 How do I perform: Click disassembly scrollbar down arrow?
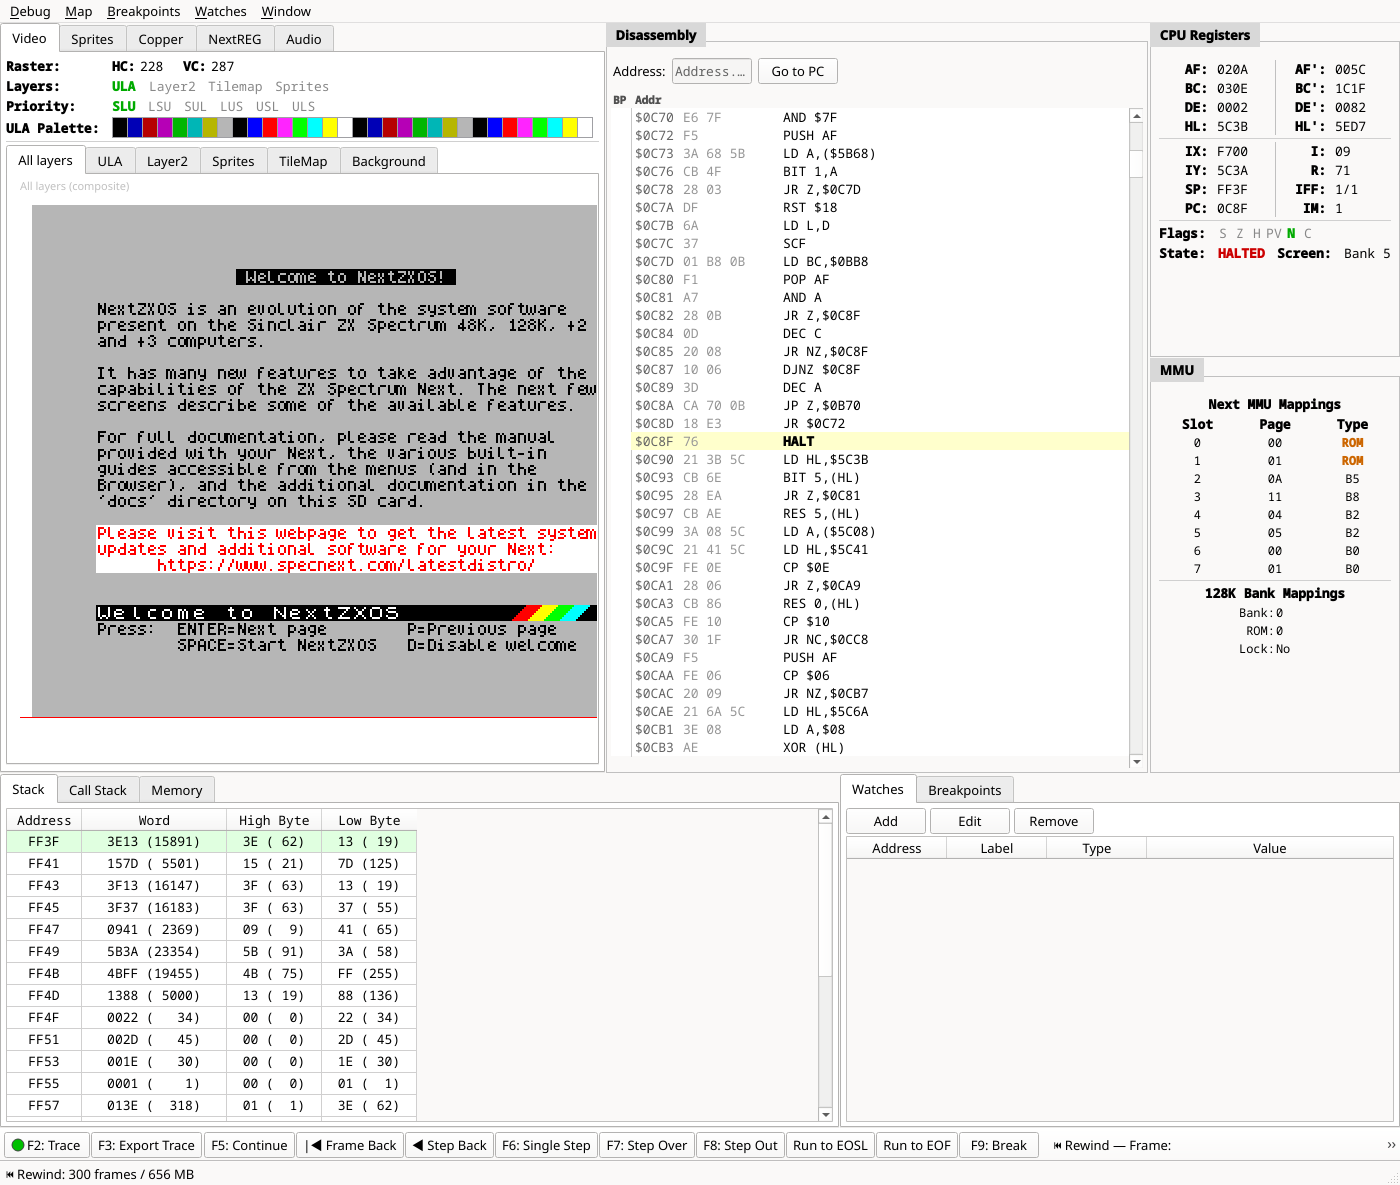coord(1136,762)
